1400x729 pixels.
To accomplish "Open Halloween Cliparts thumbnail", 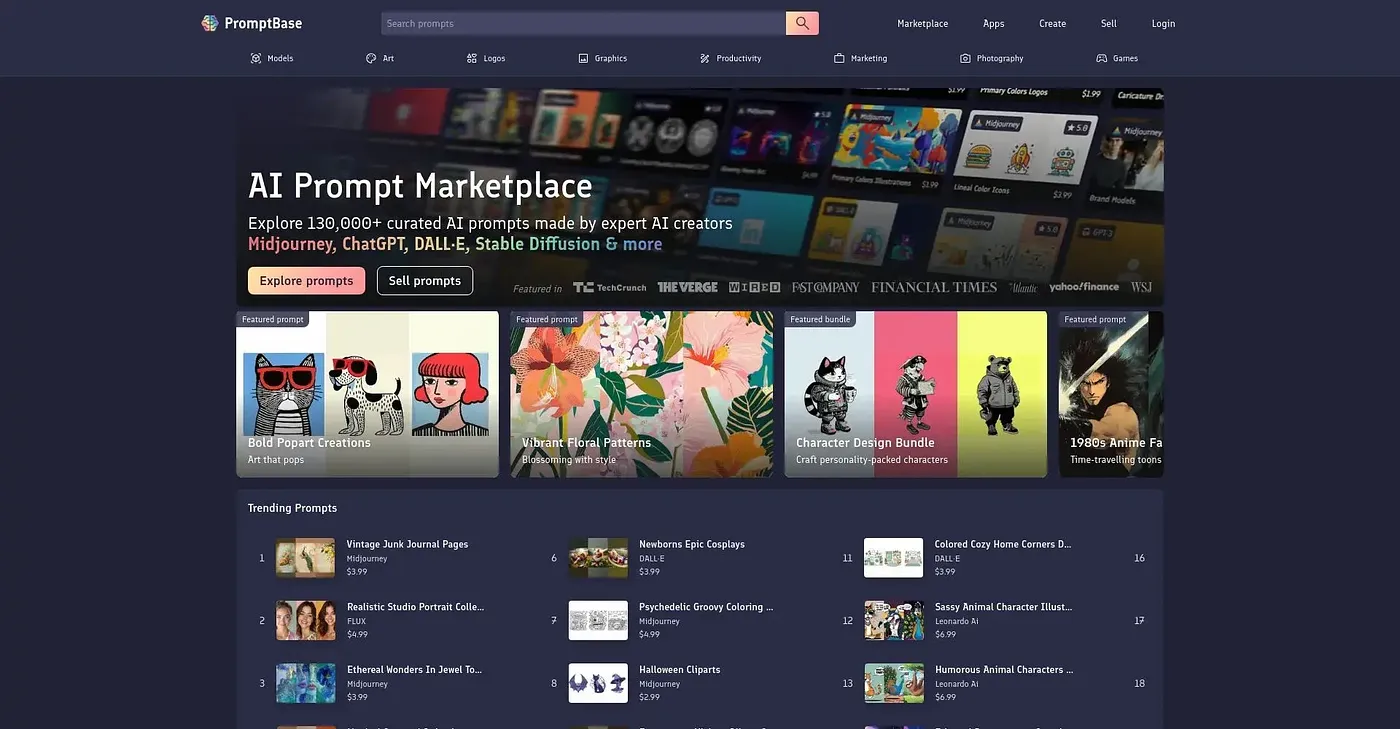I will (x=598, y=683).
